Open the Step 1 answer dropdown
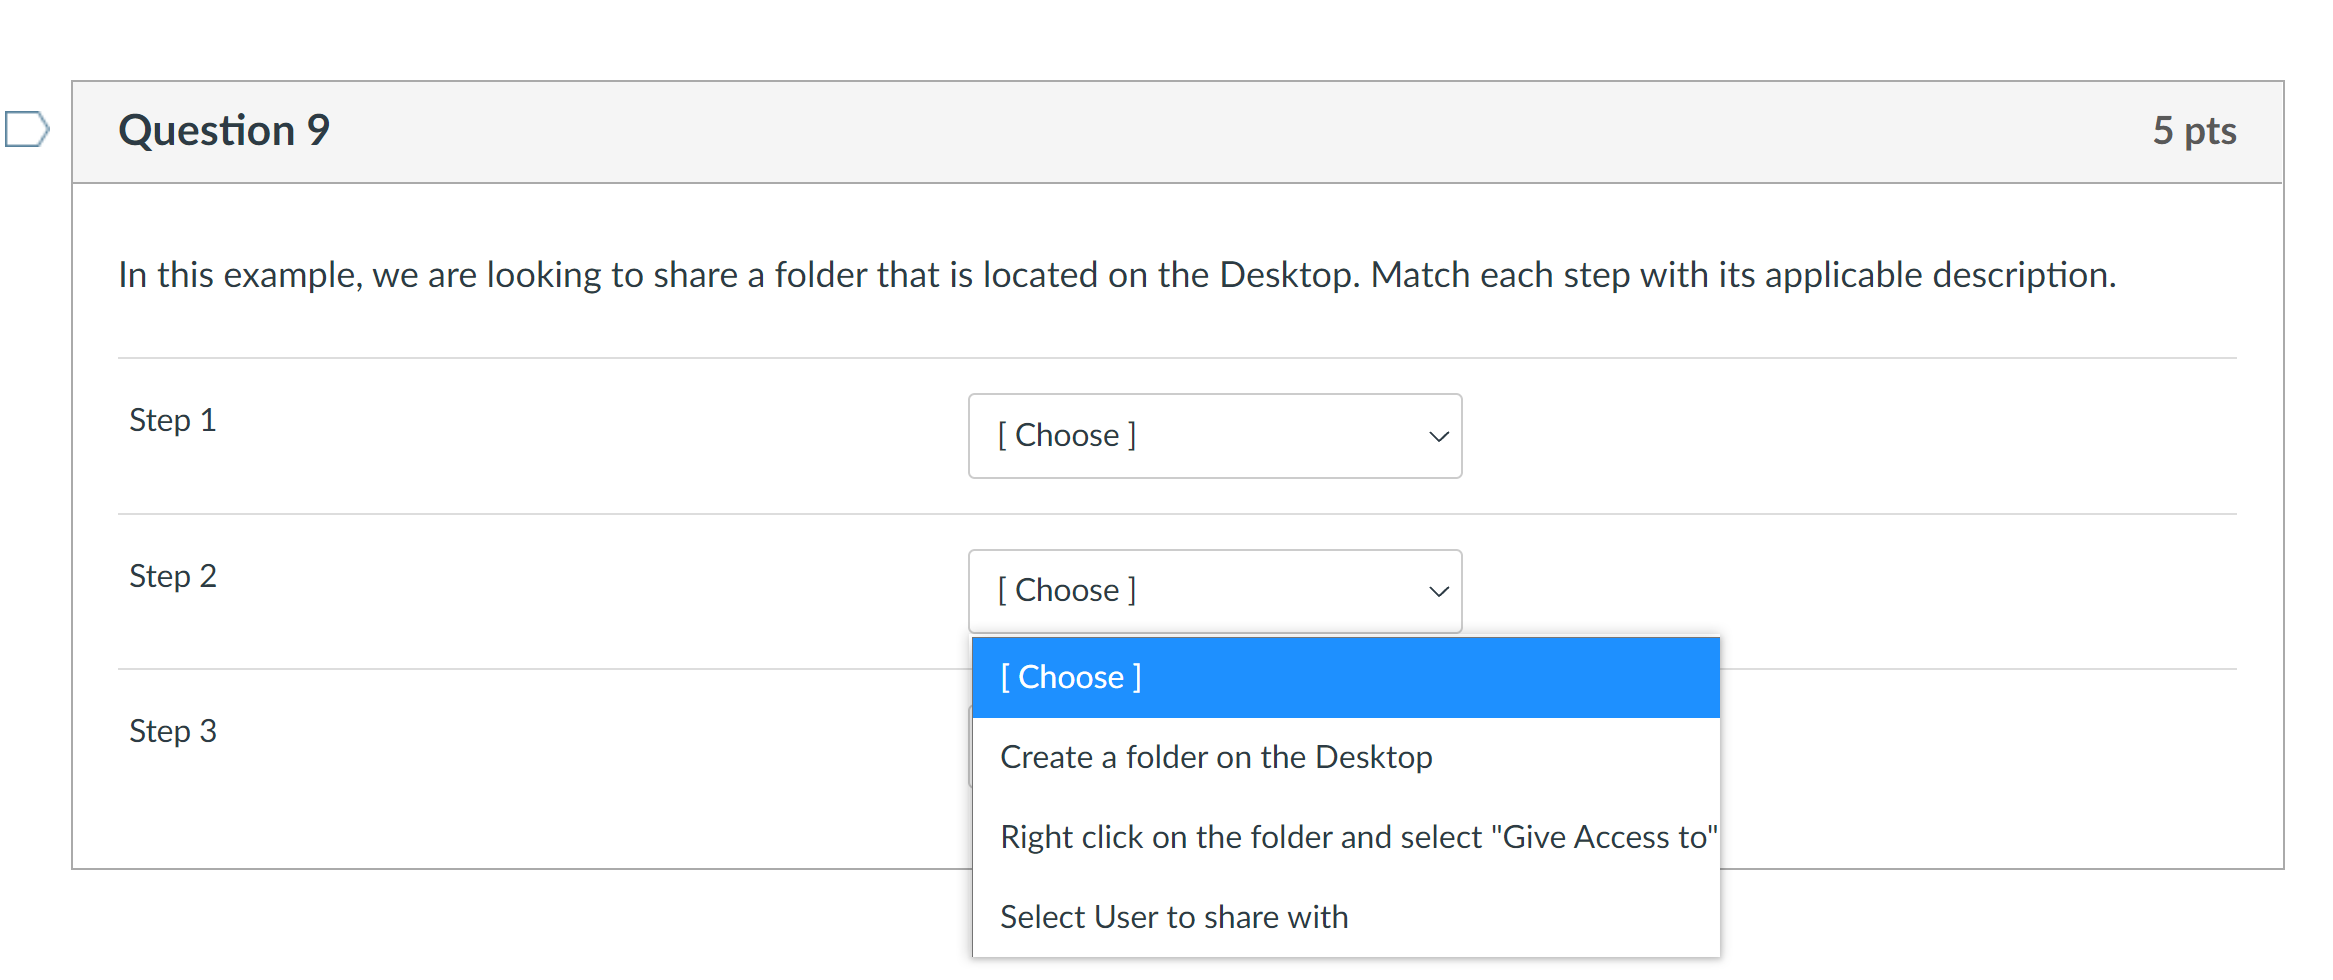 pyautogui.click(x=1215, y=436)
